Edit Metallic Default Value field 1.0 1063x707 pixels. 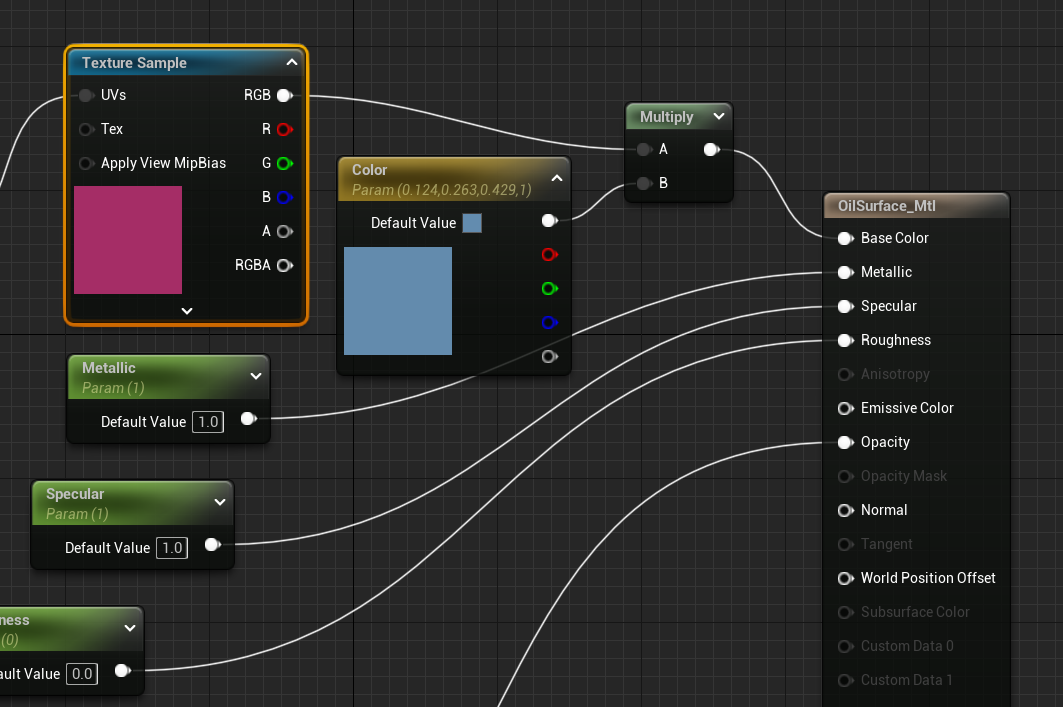pos(208,422)
